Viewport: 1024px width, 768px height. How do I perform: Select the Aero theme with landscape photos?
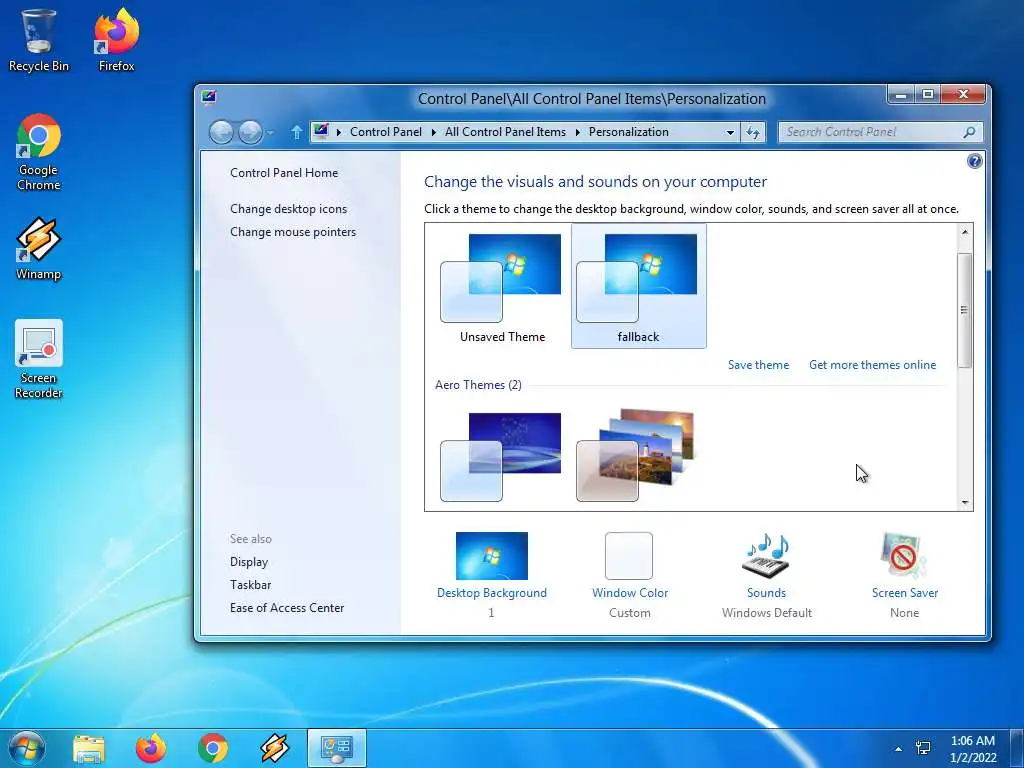[x=635, y=455]
